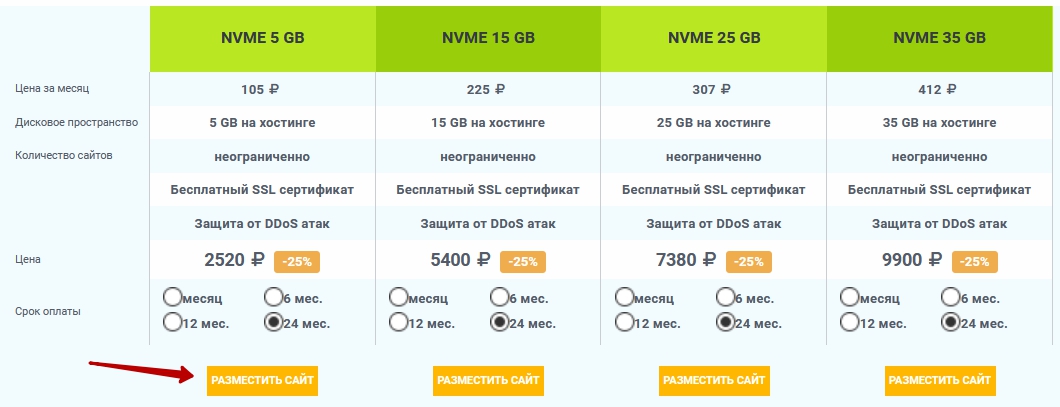
Task: Select the 'месяц' period for NVME 5 GB
Action: [173, 297]
